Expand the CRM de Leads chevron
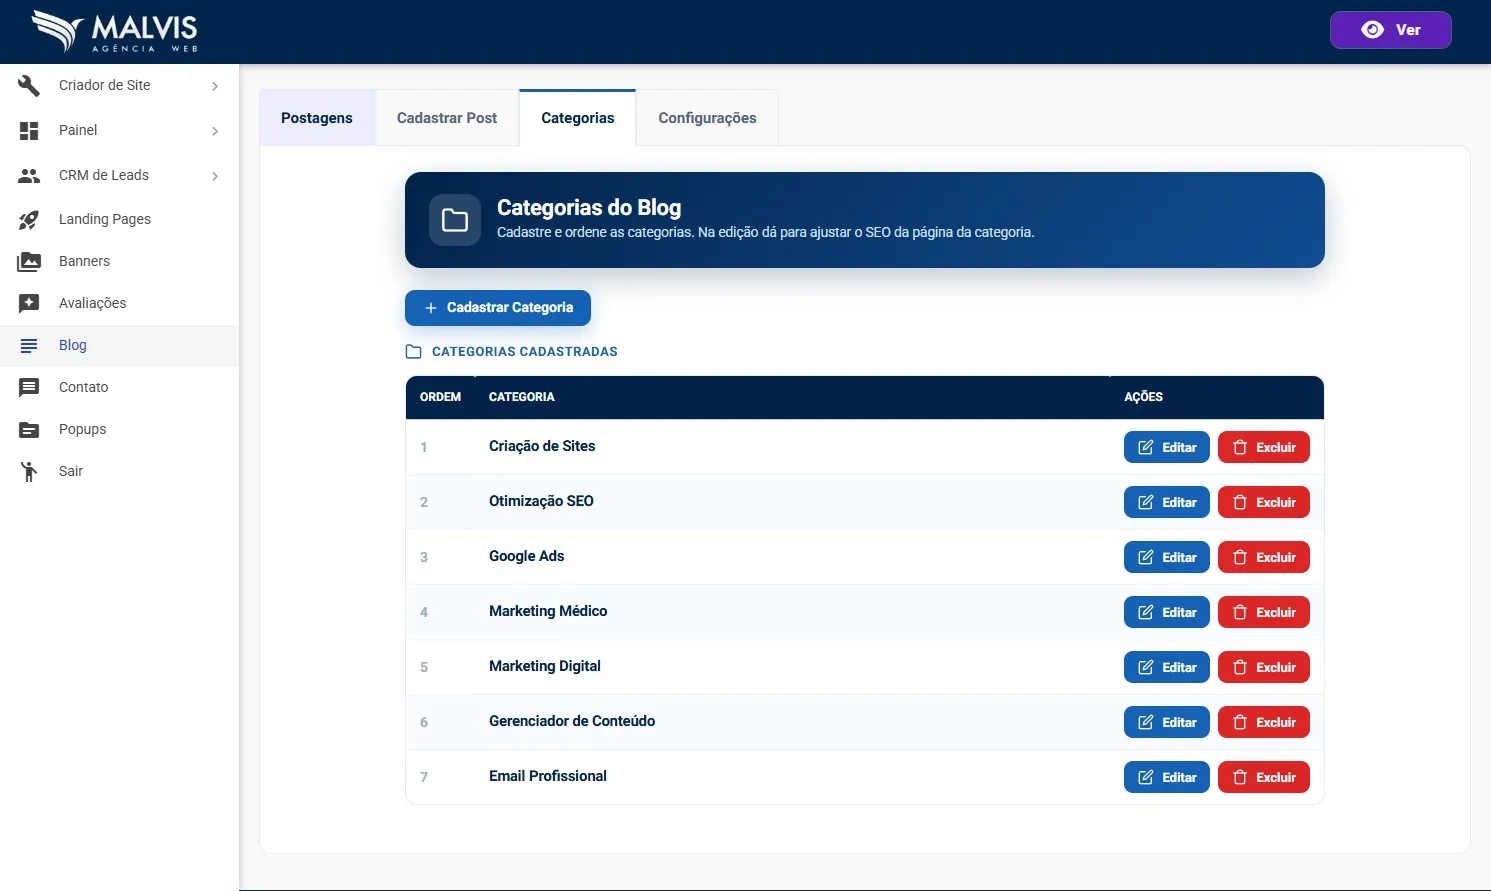The width and height of the screenshot is (1491, 891). [215, 176]
